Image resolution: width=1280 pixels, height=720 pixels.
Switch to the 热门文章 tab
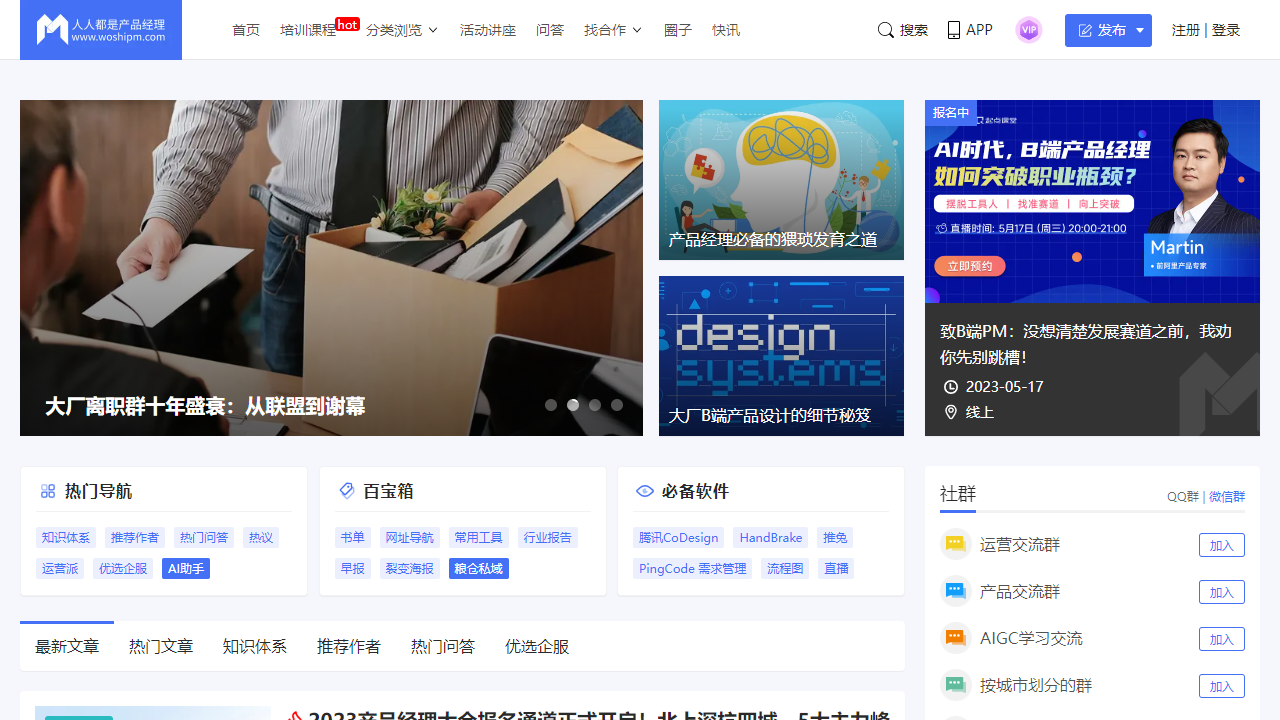click(x=161, y=647)
